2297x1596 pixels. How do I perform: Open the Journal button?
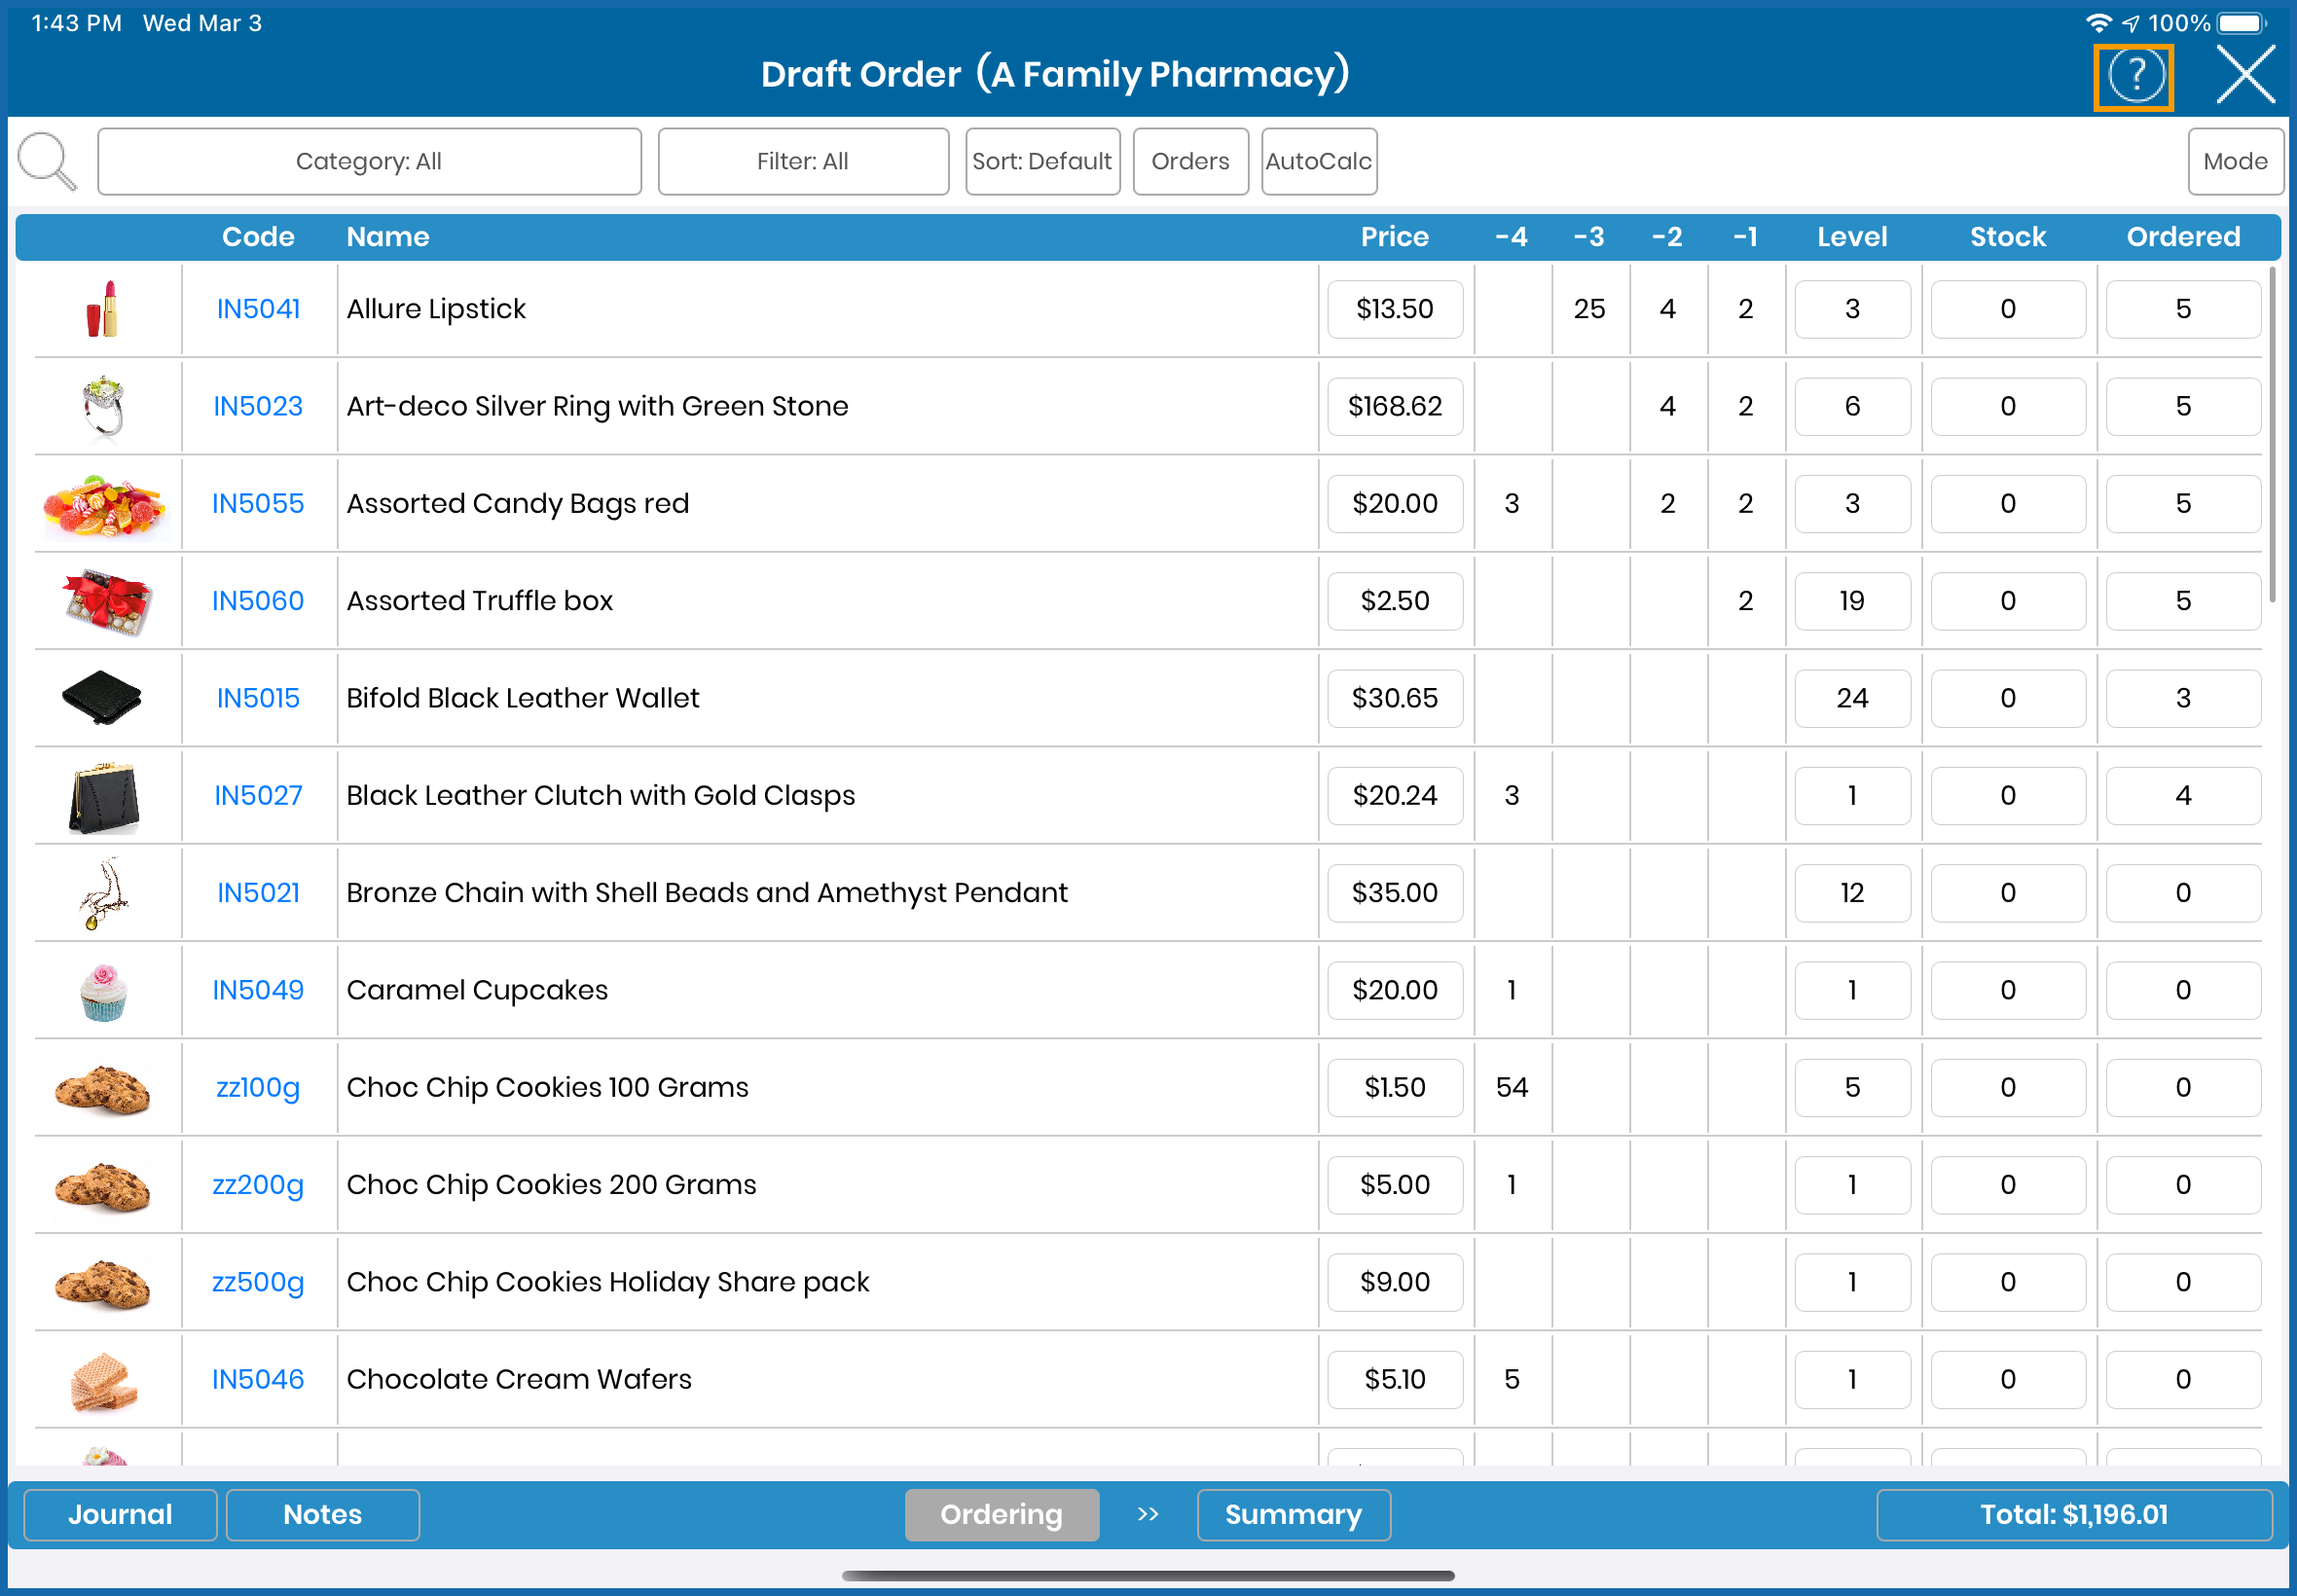point(120,1514)
